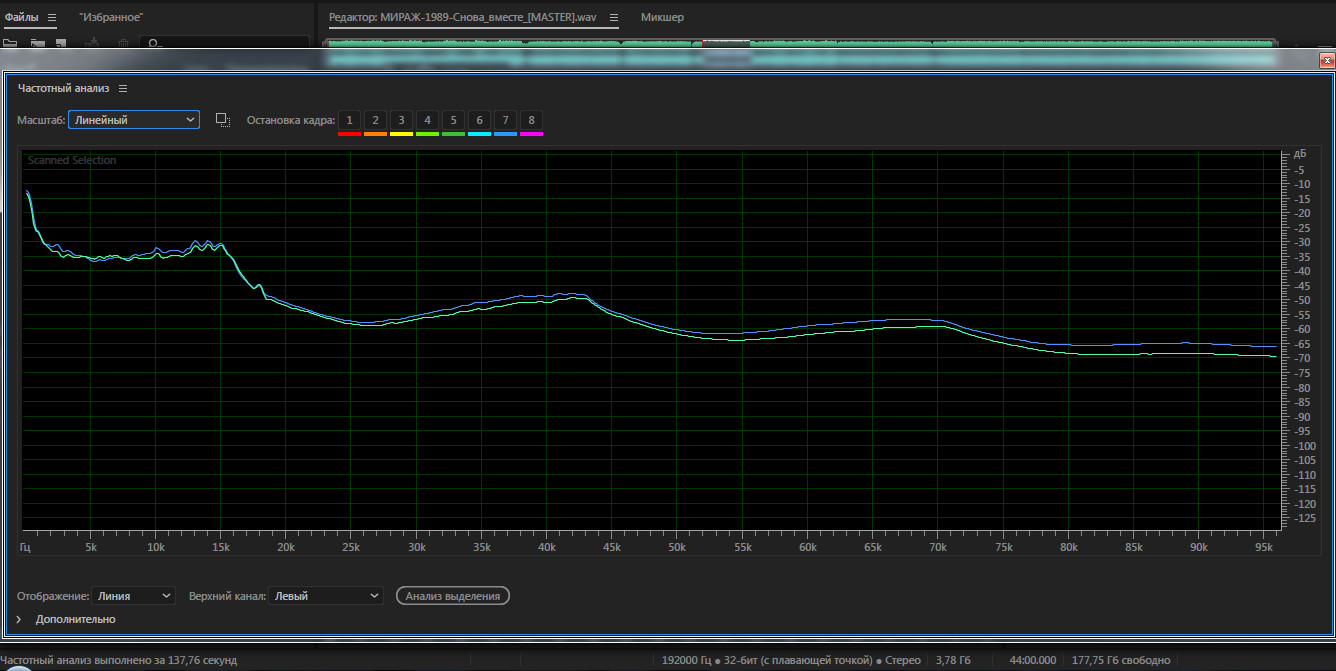This screenshot has width=1336, height=671.
Task: Toggle hold frame 1 (red)
Action: pyautogui.click(x=349, y=121)
